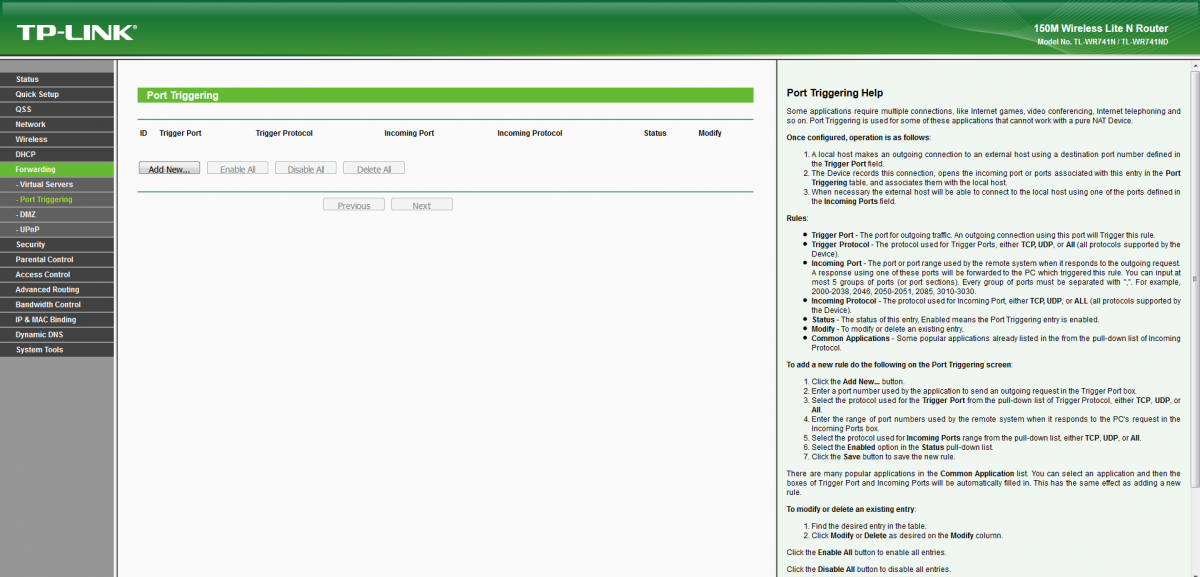Click 'Once configured, operation is as follows' text

(858, 137)
